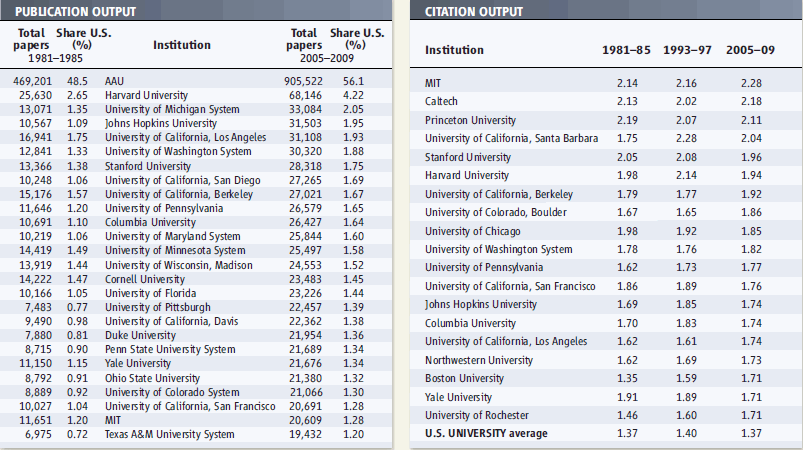Click Boston University
The height and width of the screenshot is (450, 803).
[x=464, y=378]
